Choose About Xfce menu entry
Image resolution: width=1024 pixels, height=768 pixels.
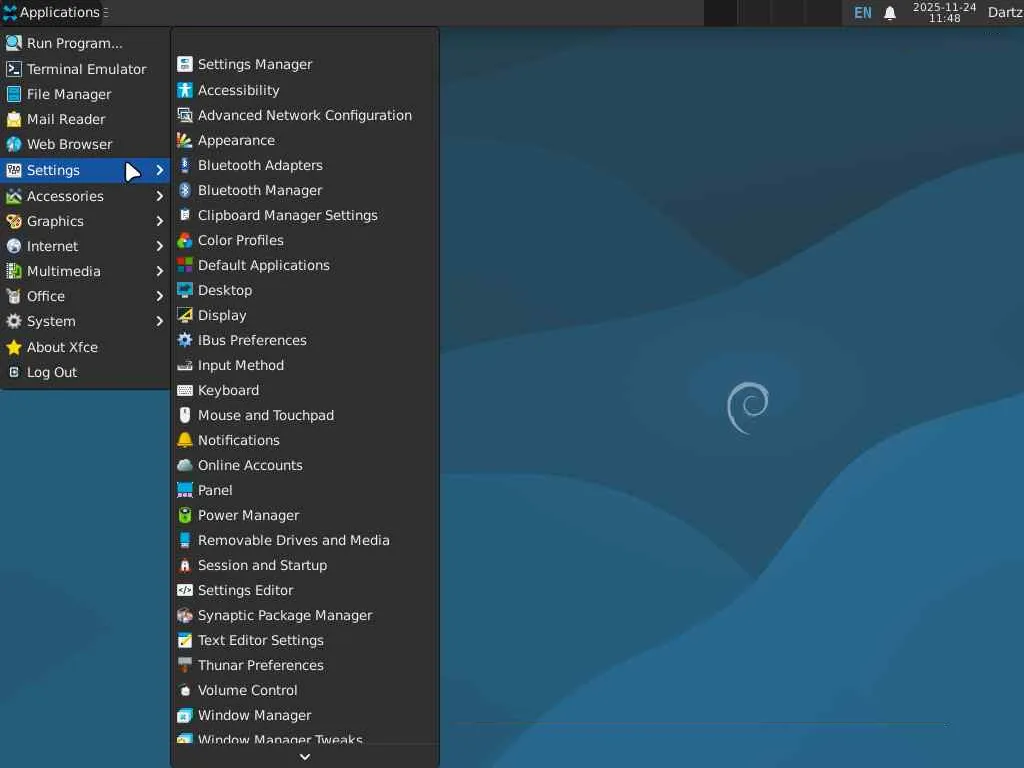(x=85, y=347)
